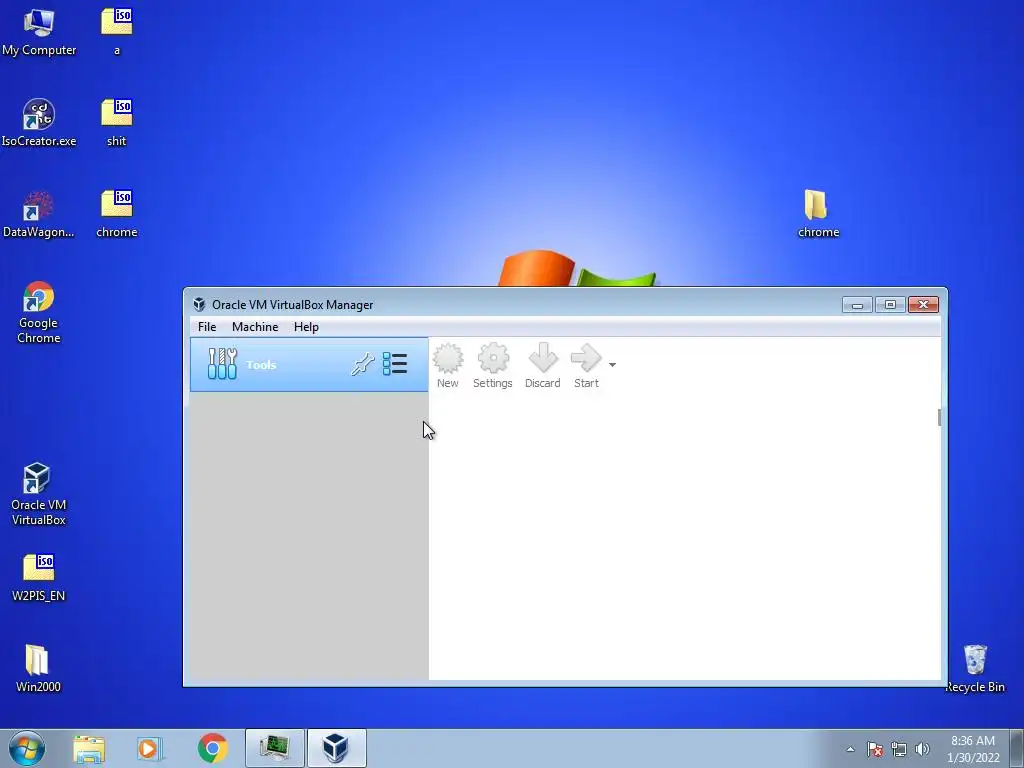Select the DataWagon shortcut icon
This screenshot has width=1024, height=768.
pyautogui.click(x=39, y=214)
